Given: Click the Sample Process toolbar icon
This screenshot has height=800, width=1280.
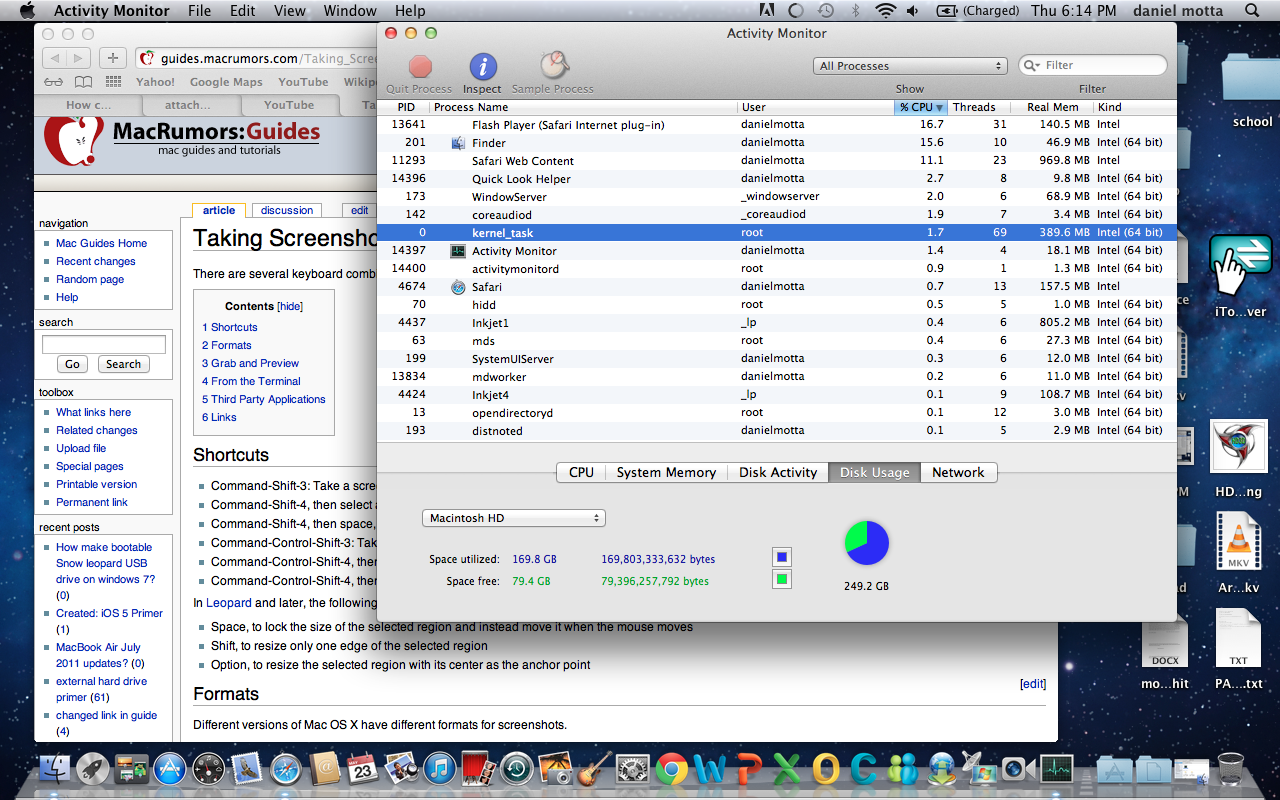Looking at the screenshot, I should click(x=554, y=67).
